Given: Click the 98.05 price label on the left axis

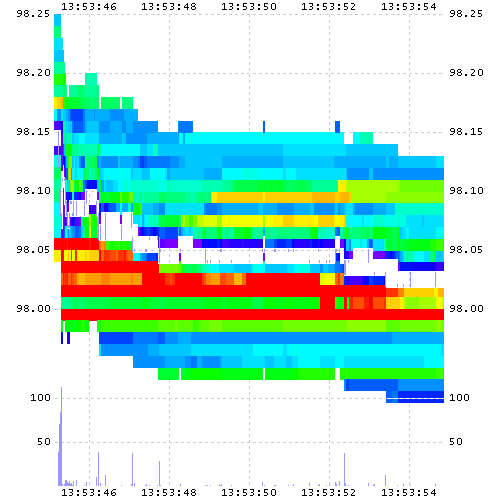Looking at the screenshot, I should point(33,250).
